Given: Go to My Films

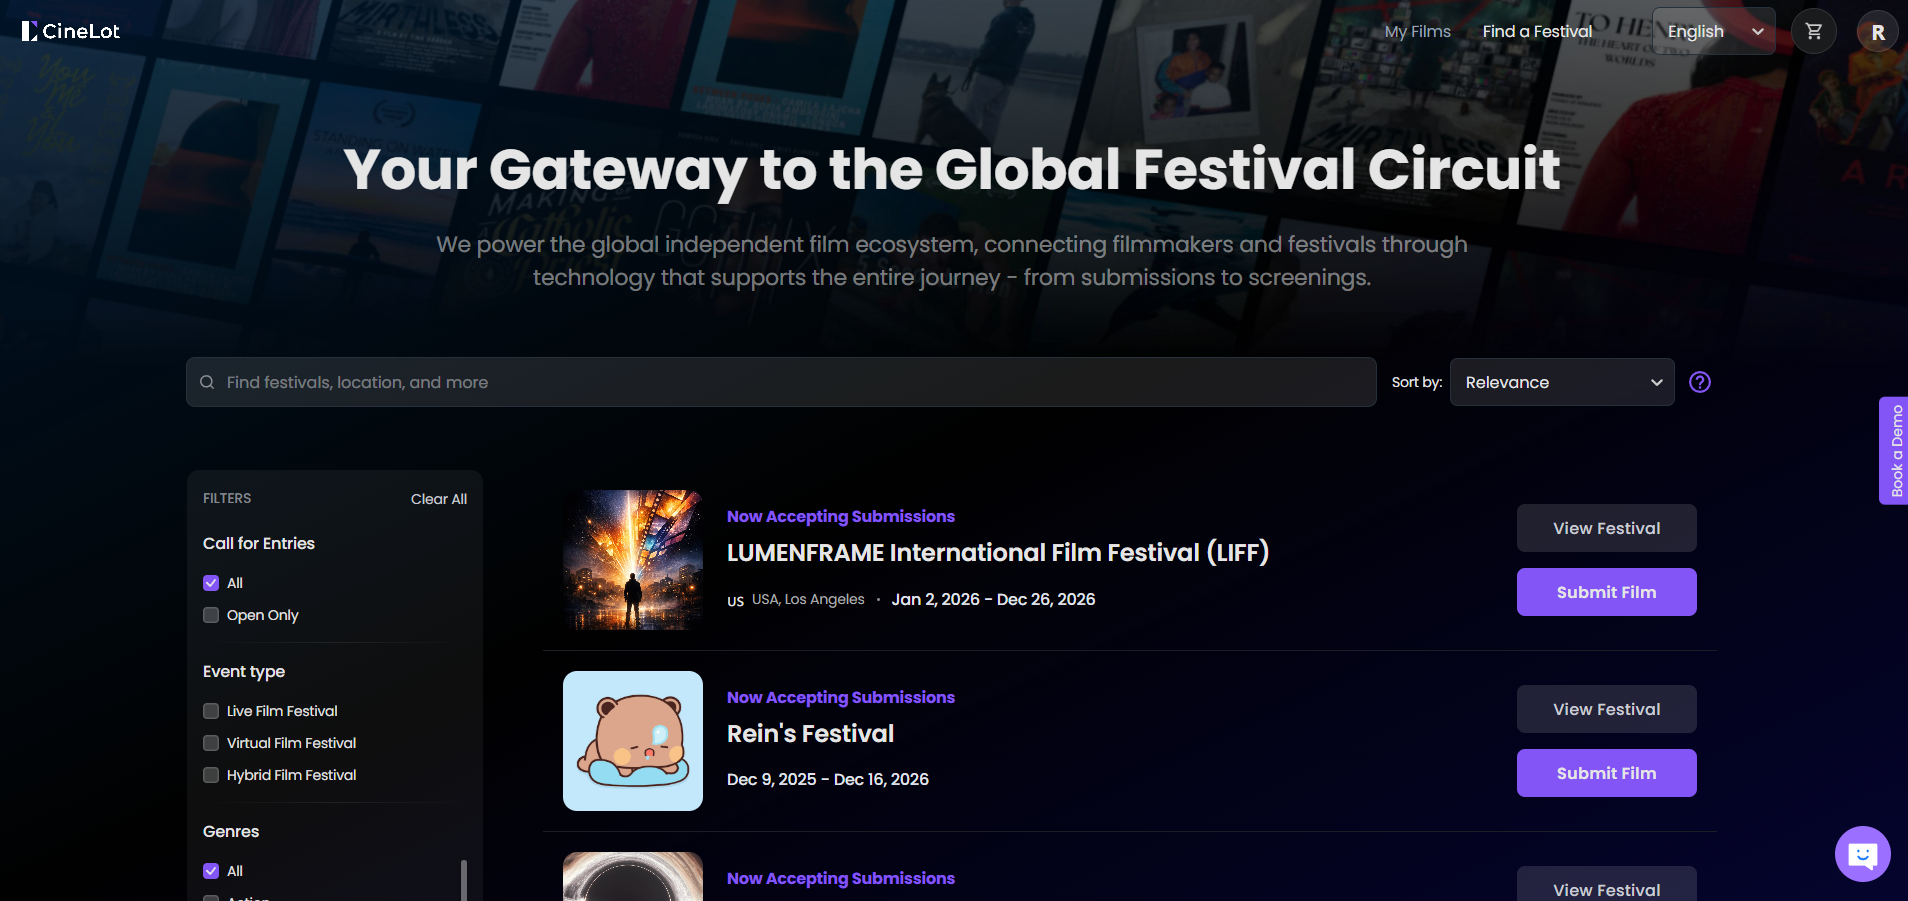Looking at the screenshot, I should (x=1417, y=31).
